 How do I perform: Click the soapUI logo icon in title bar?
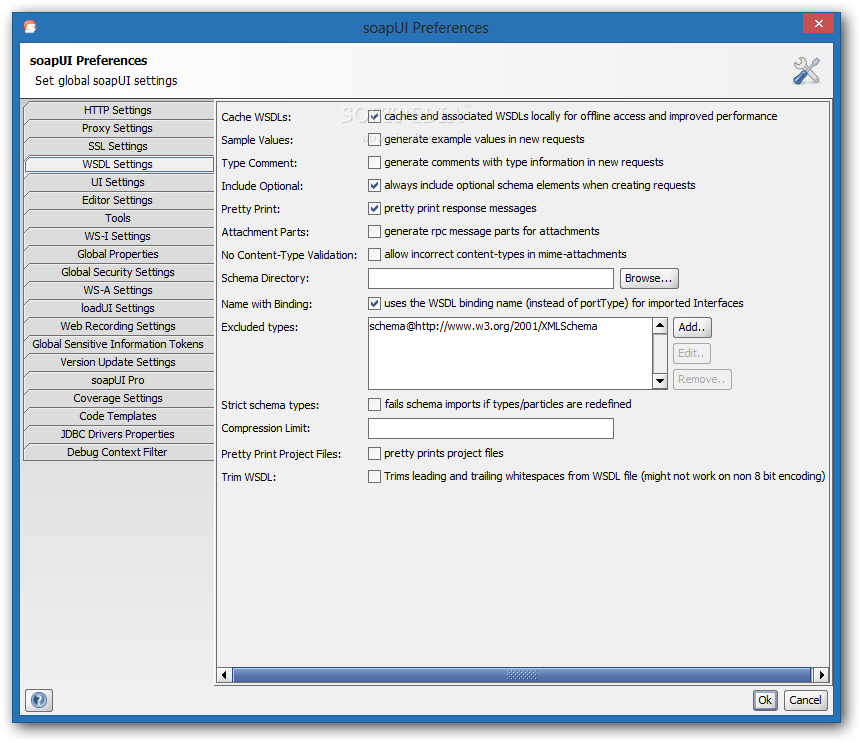(x=30, y=26)
